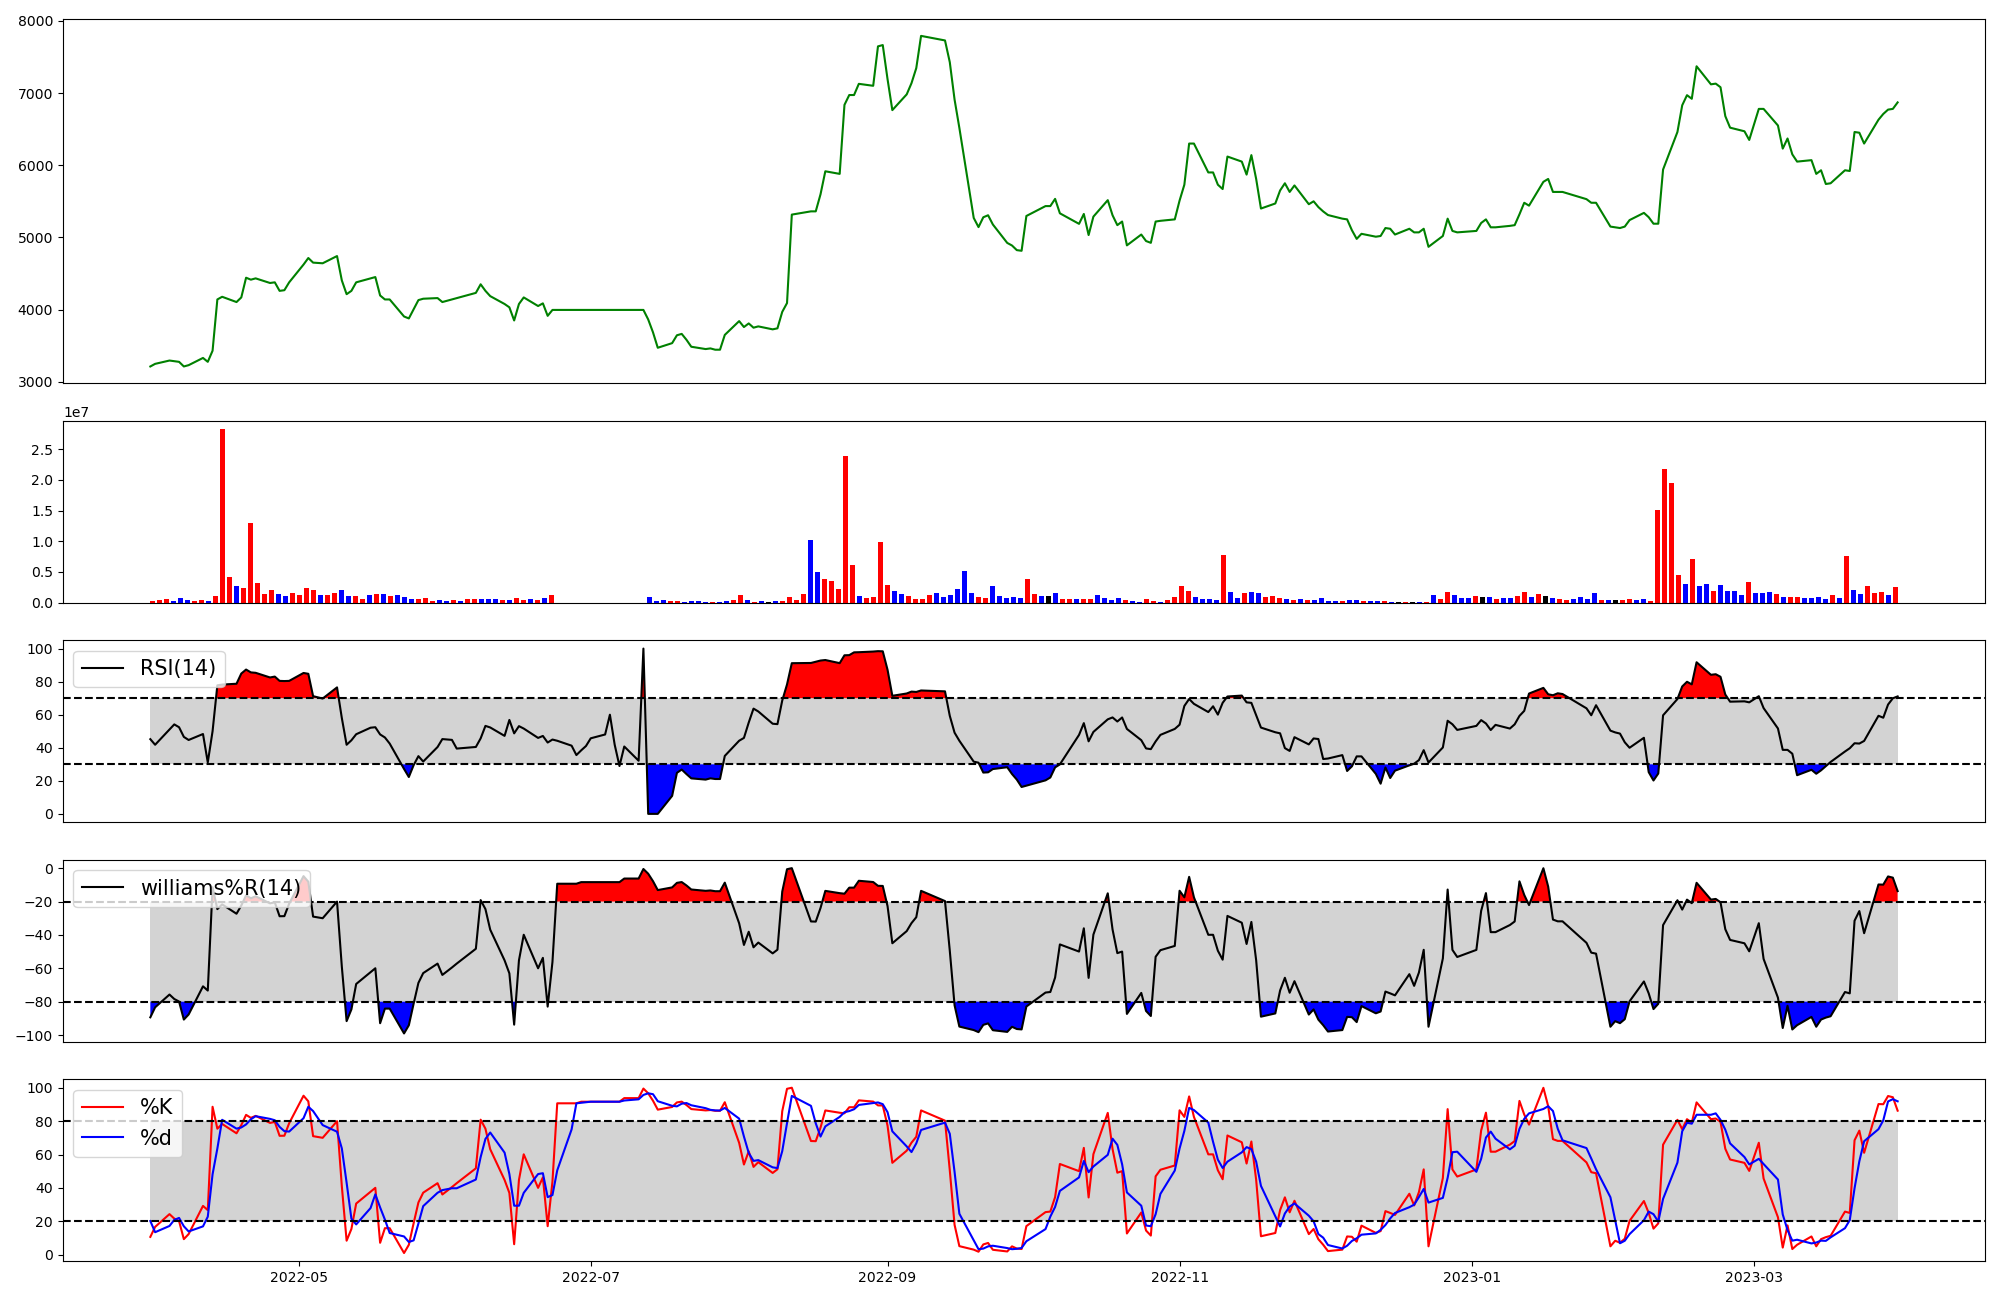Click the 1e7 exponent label above volume chart
The height and width of the screenshot is (1300, 2000).
pyautogui.click(x=76, y=412)
